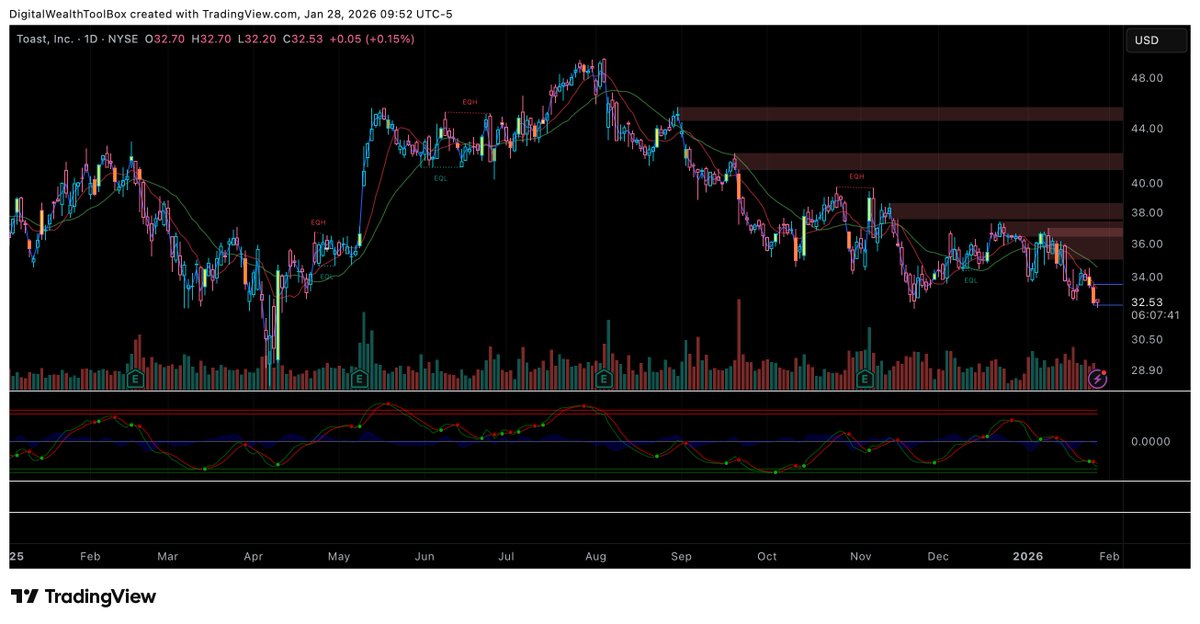Click the +0.05 (+0.15%) change value
Image resolution: width=1200 pixels, height=624 pixels.
[370, 38]
